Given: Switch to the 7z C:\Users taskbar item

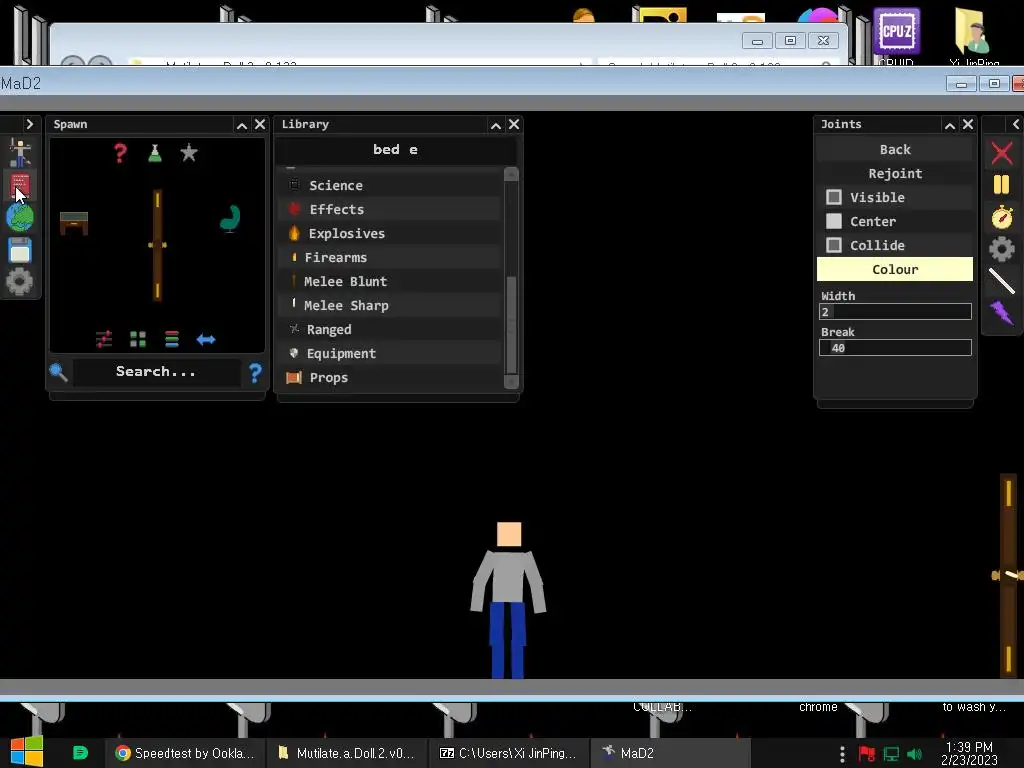Looking at the screenshot, I should click(x=508, y=753).
